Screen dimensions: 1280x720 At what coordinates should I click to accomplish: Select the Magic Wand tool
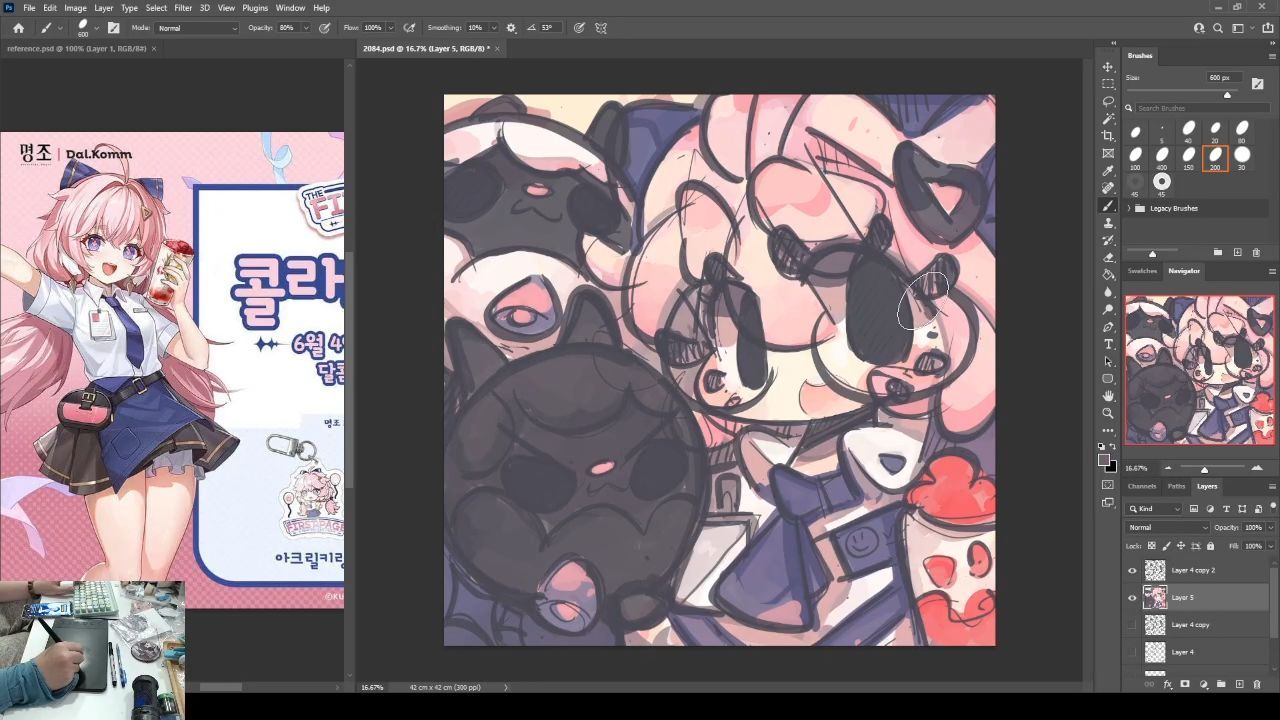1108,119
